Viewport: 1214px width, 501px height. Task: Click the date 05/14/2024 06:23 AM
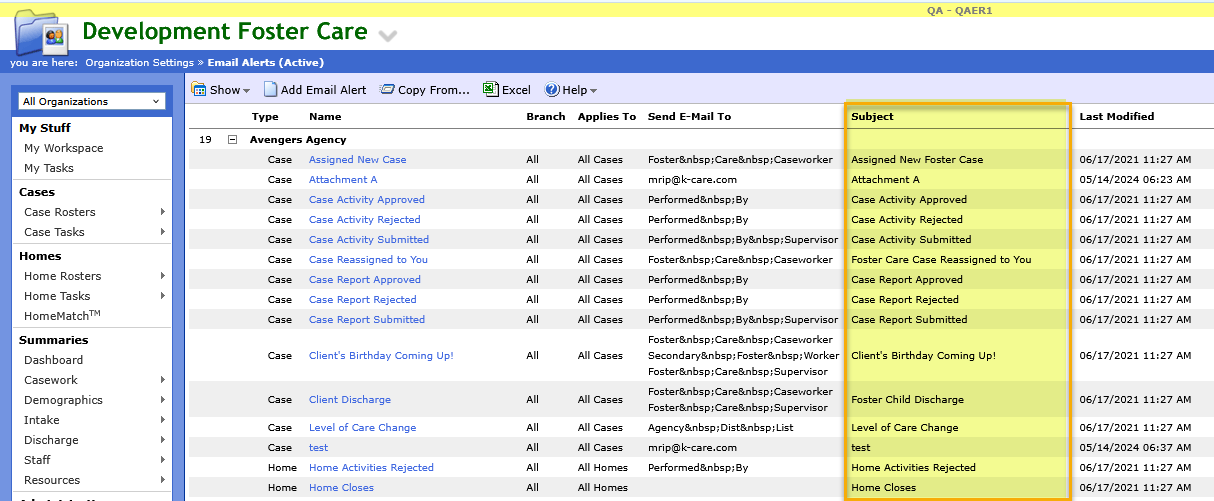click(1135, 180)
